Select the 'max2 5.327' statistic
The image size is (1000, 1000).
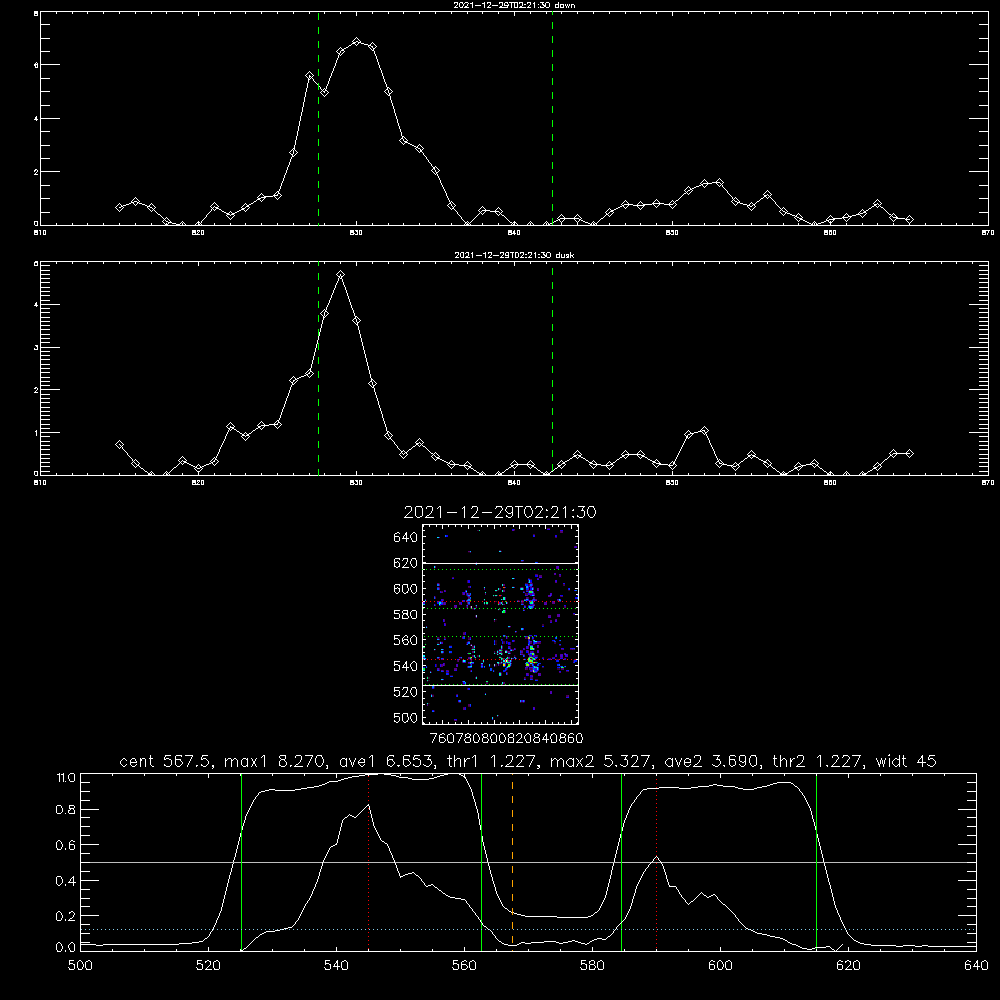coord(601,761)
